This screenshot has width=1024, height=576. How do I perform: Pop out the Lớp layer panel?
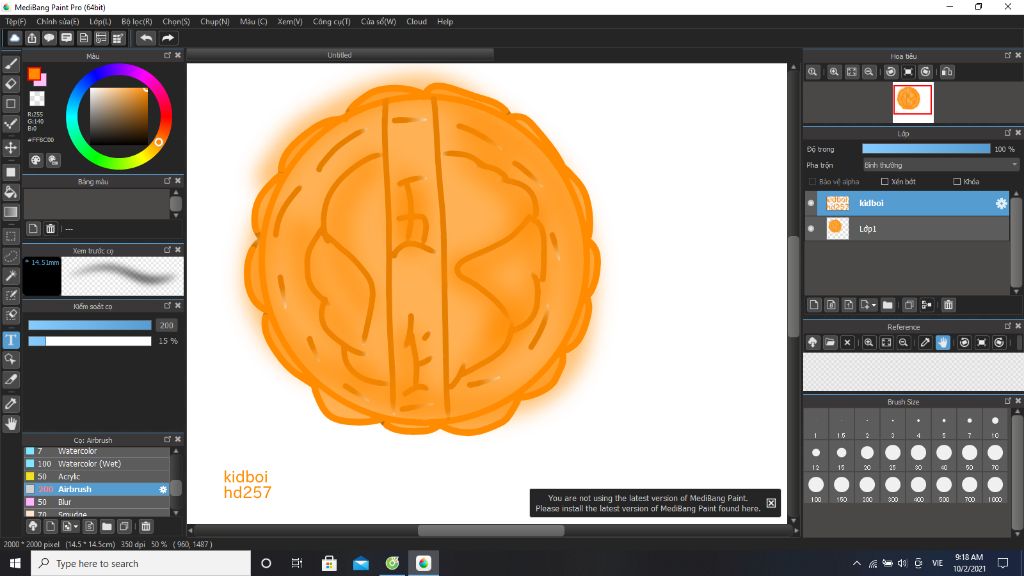[1008, 133]
